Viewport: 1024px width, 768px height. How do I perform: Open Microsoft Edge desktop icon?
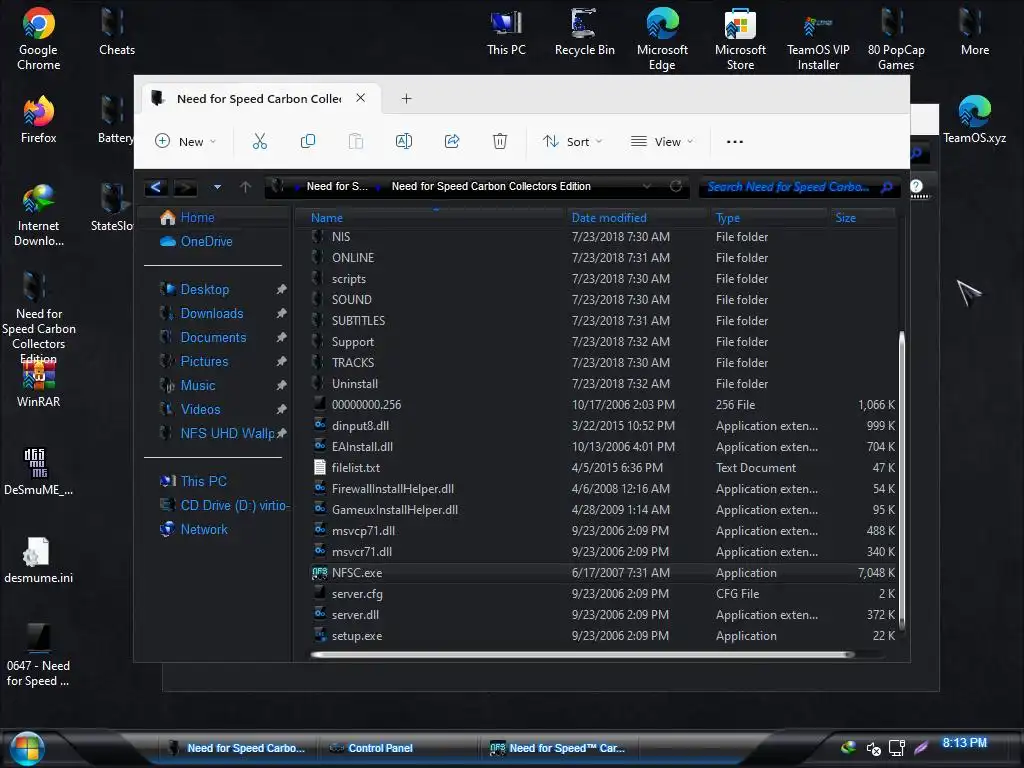click(x=662, y=38)
